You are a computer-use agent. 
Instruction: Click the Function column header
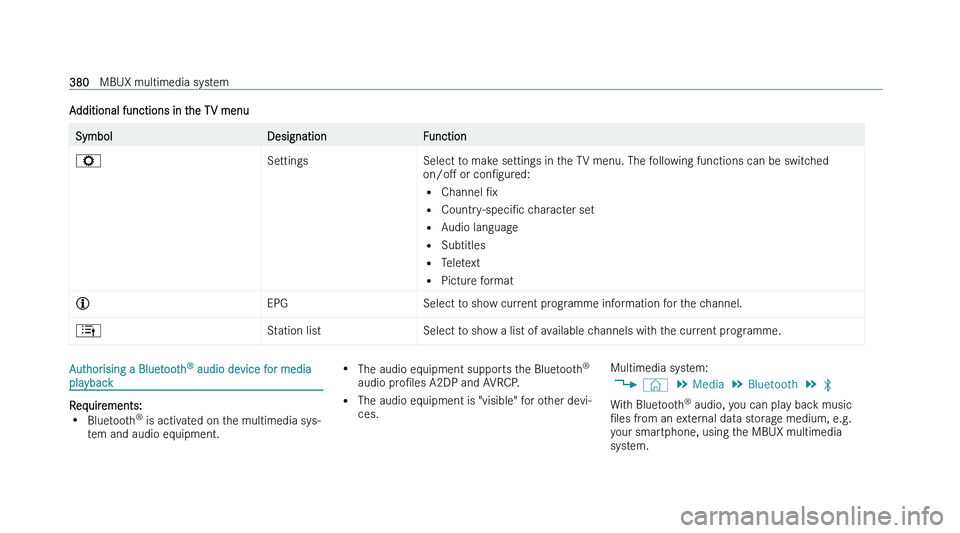(x=444, y=136)
